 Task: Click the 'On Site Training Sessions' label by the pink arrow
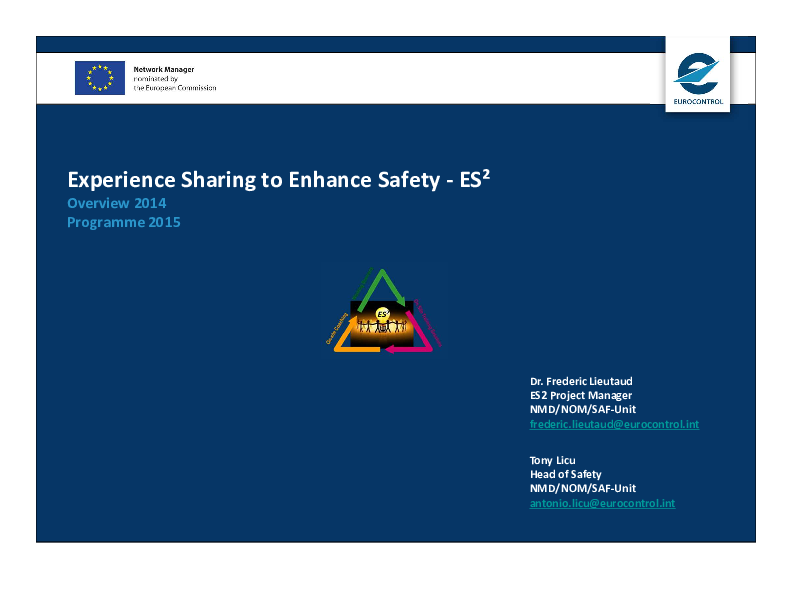point(428,322)
